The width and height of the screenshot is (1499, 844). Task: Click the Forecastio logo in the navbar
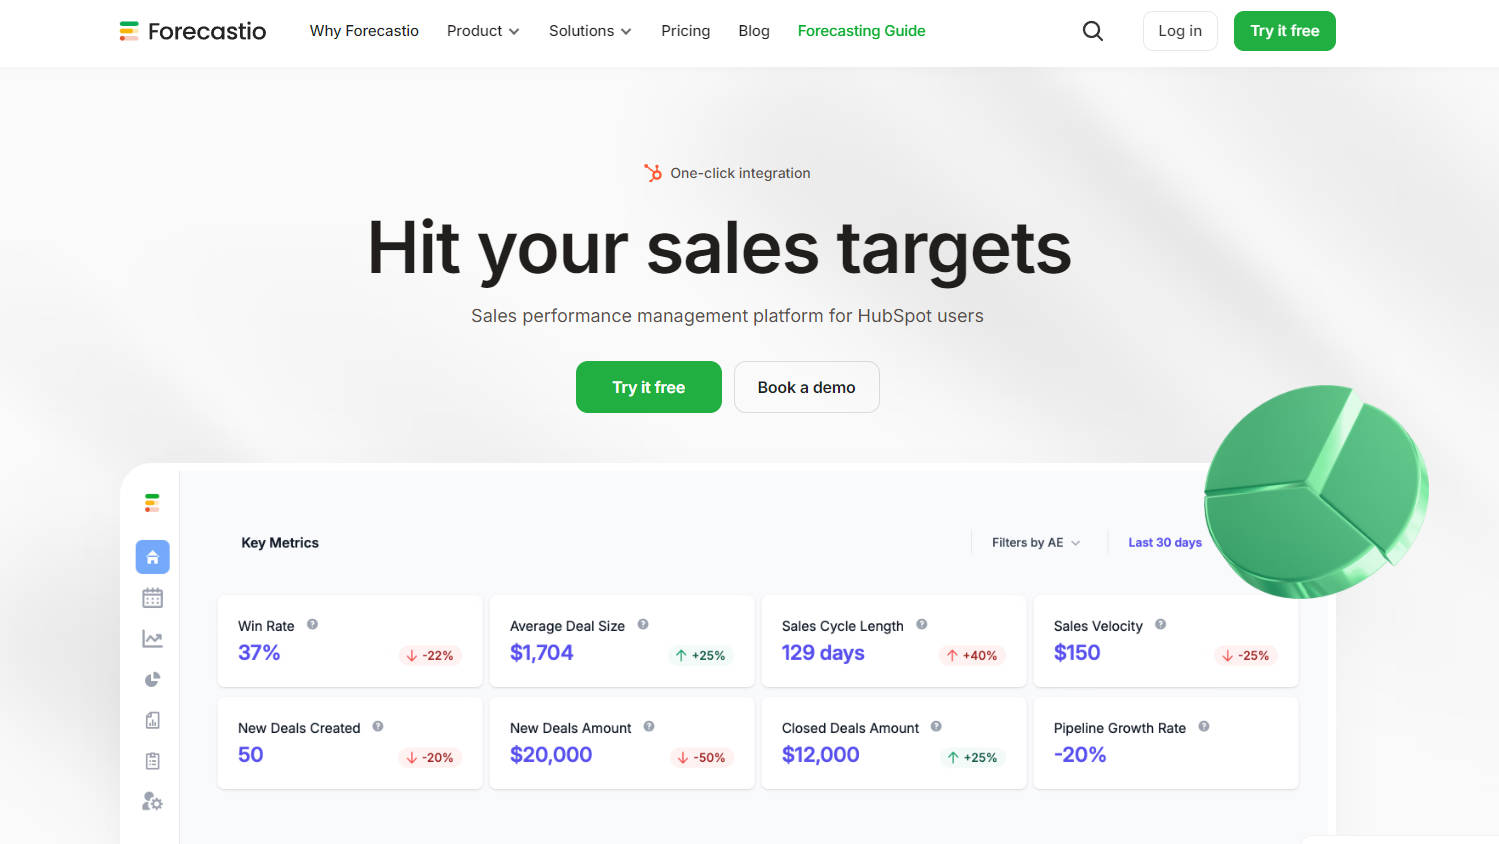[193, 31]
